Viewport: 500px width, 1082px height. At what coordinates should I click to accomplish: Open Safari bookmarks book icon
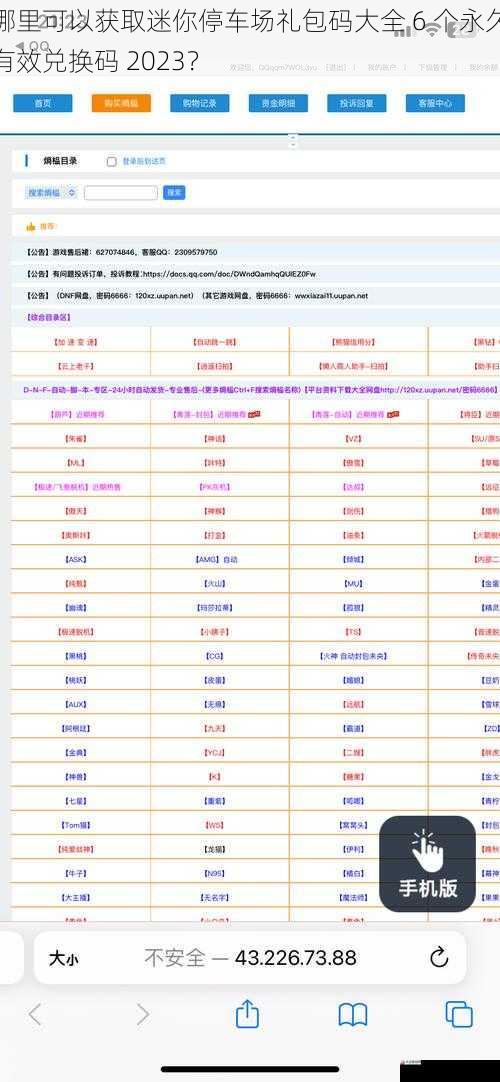(352, 1015)
